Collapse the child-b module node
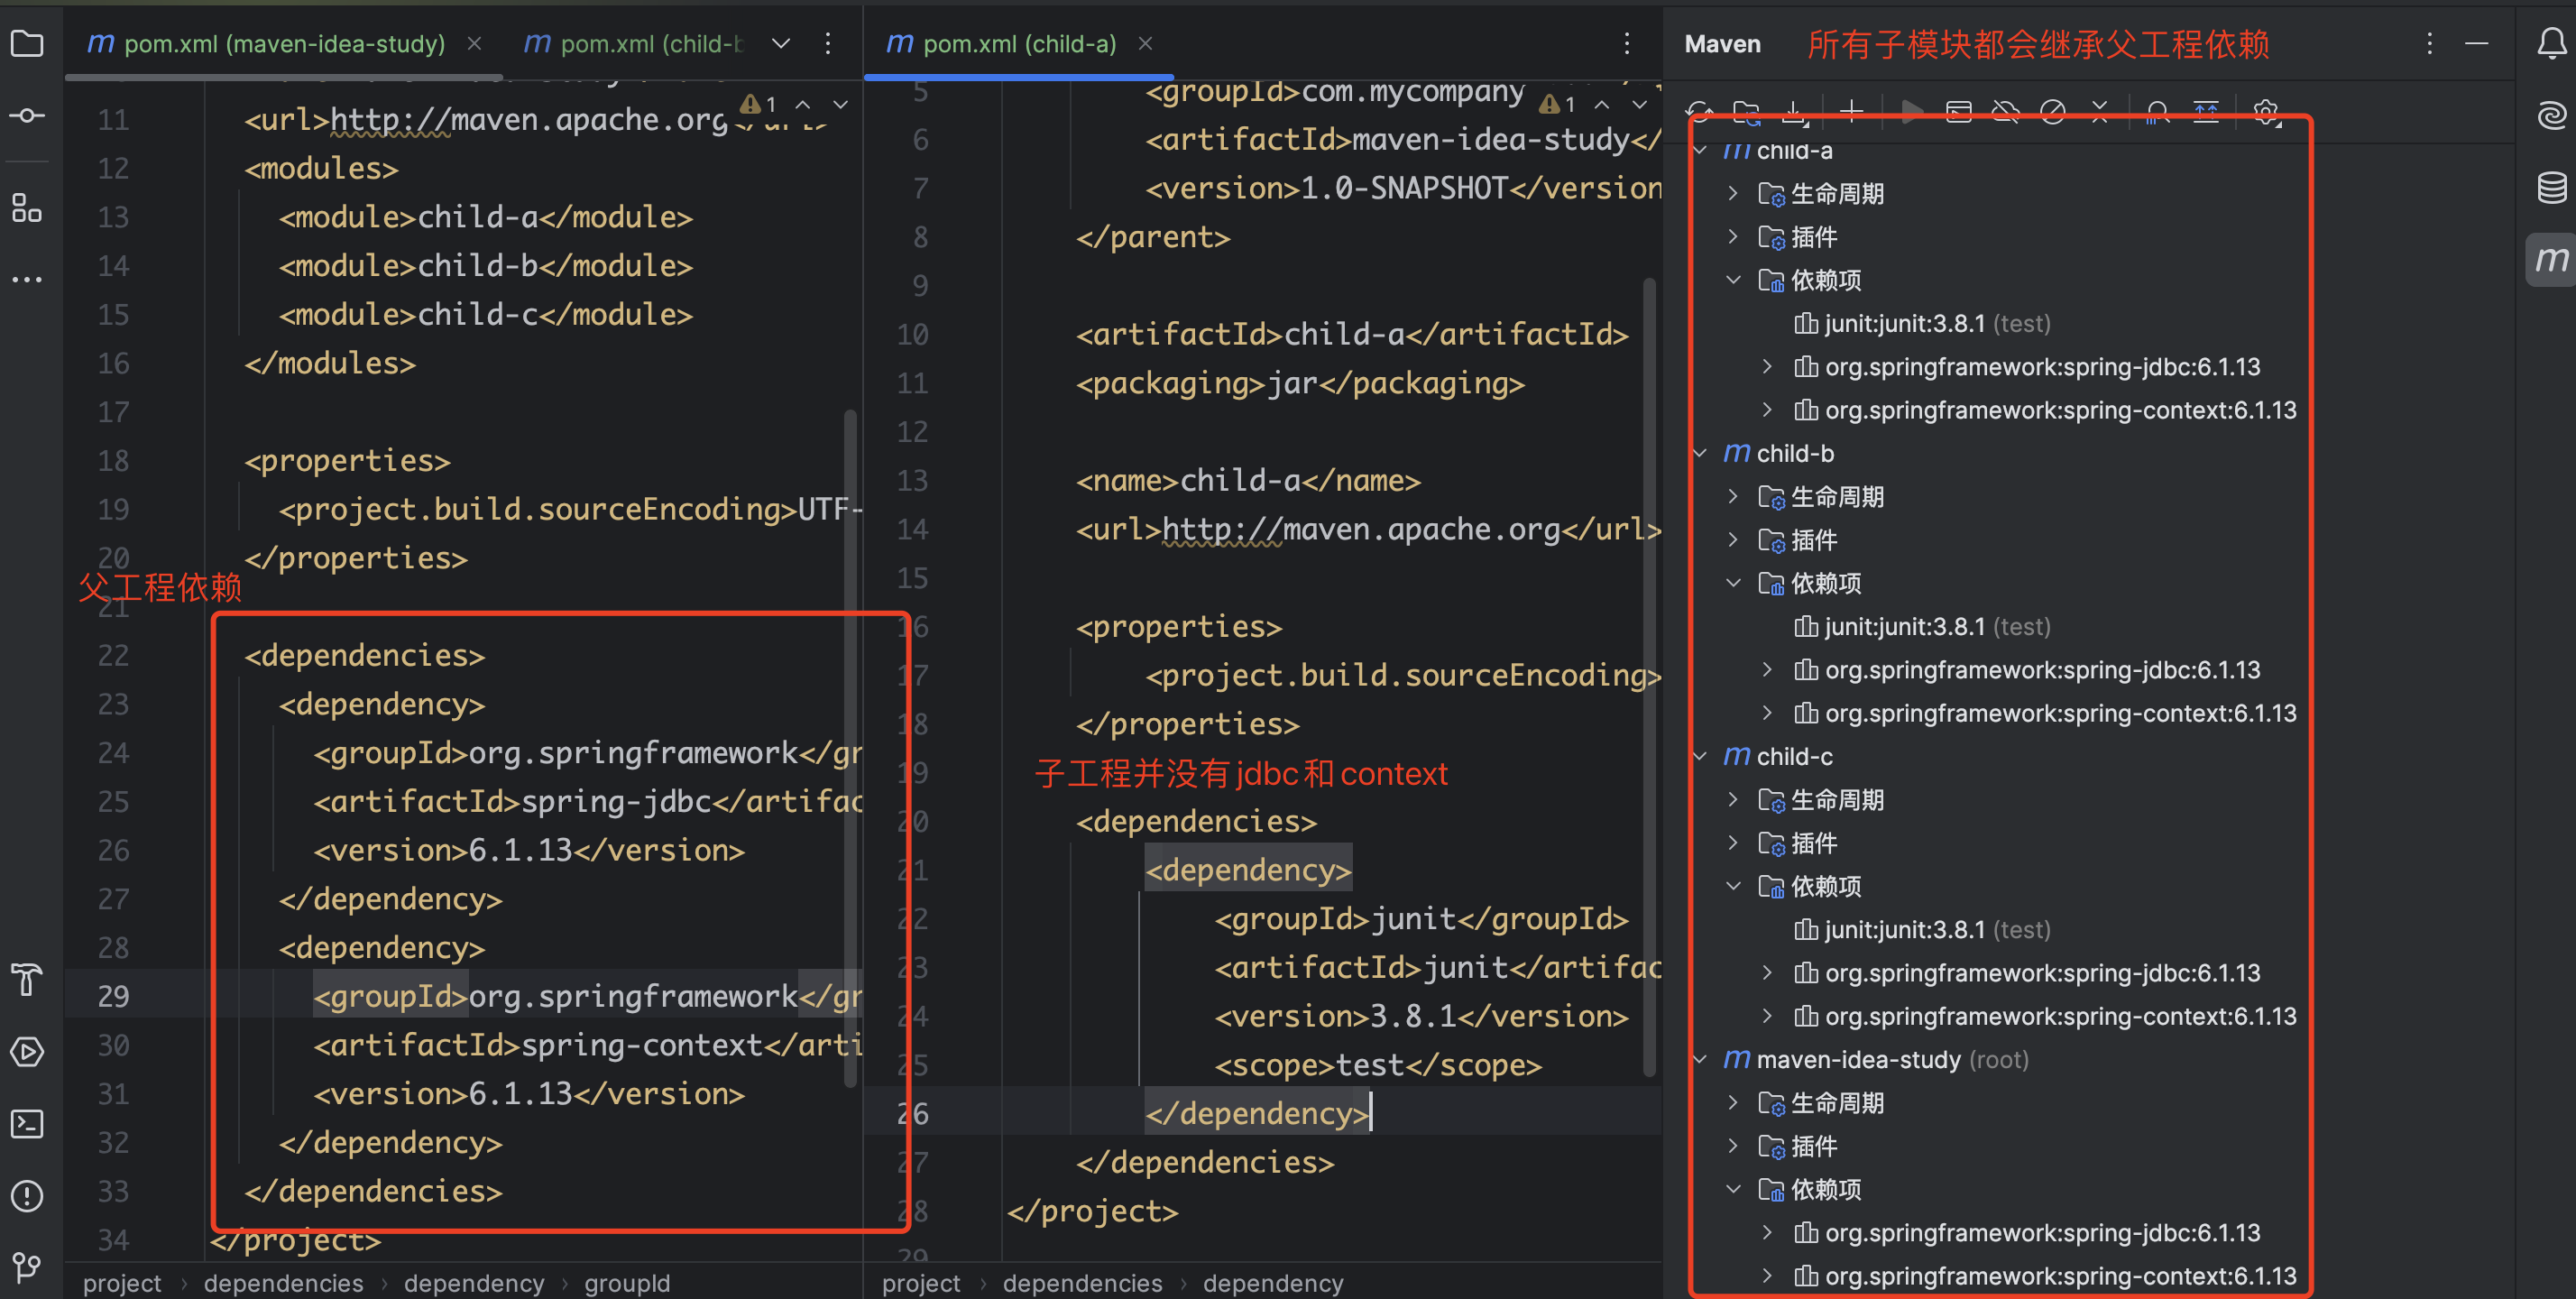Image resolution: width=2576 pixels, height=1299 pixels. 1700,453
